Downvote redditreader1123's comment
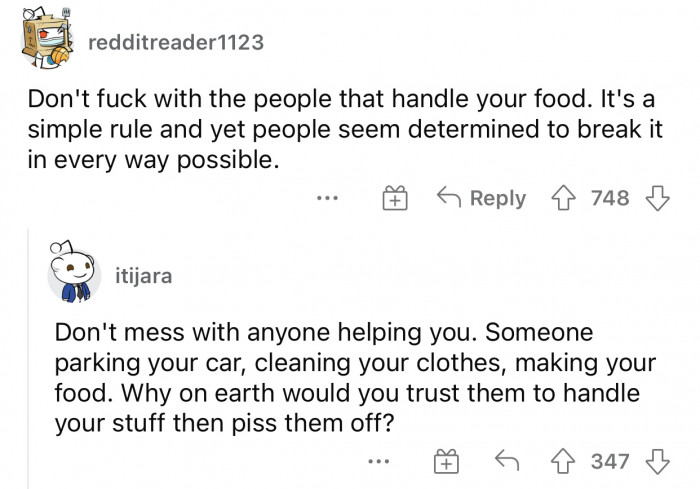The image size is (700, 489). (658, 198)
